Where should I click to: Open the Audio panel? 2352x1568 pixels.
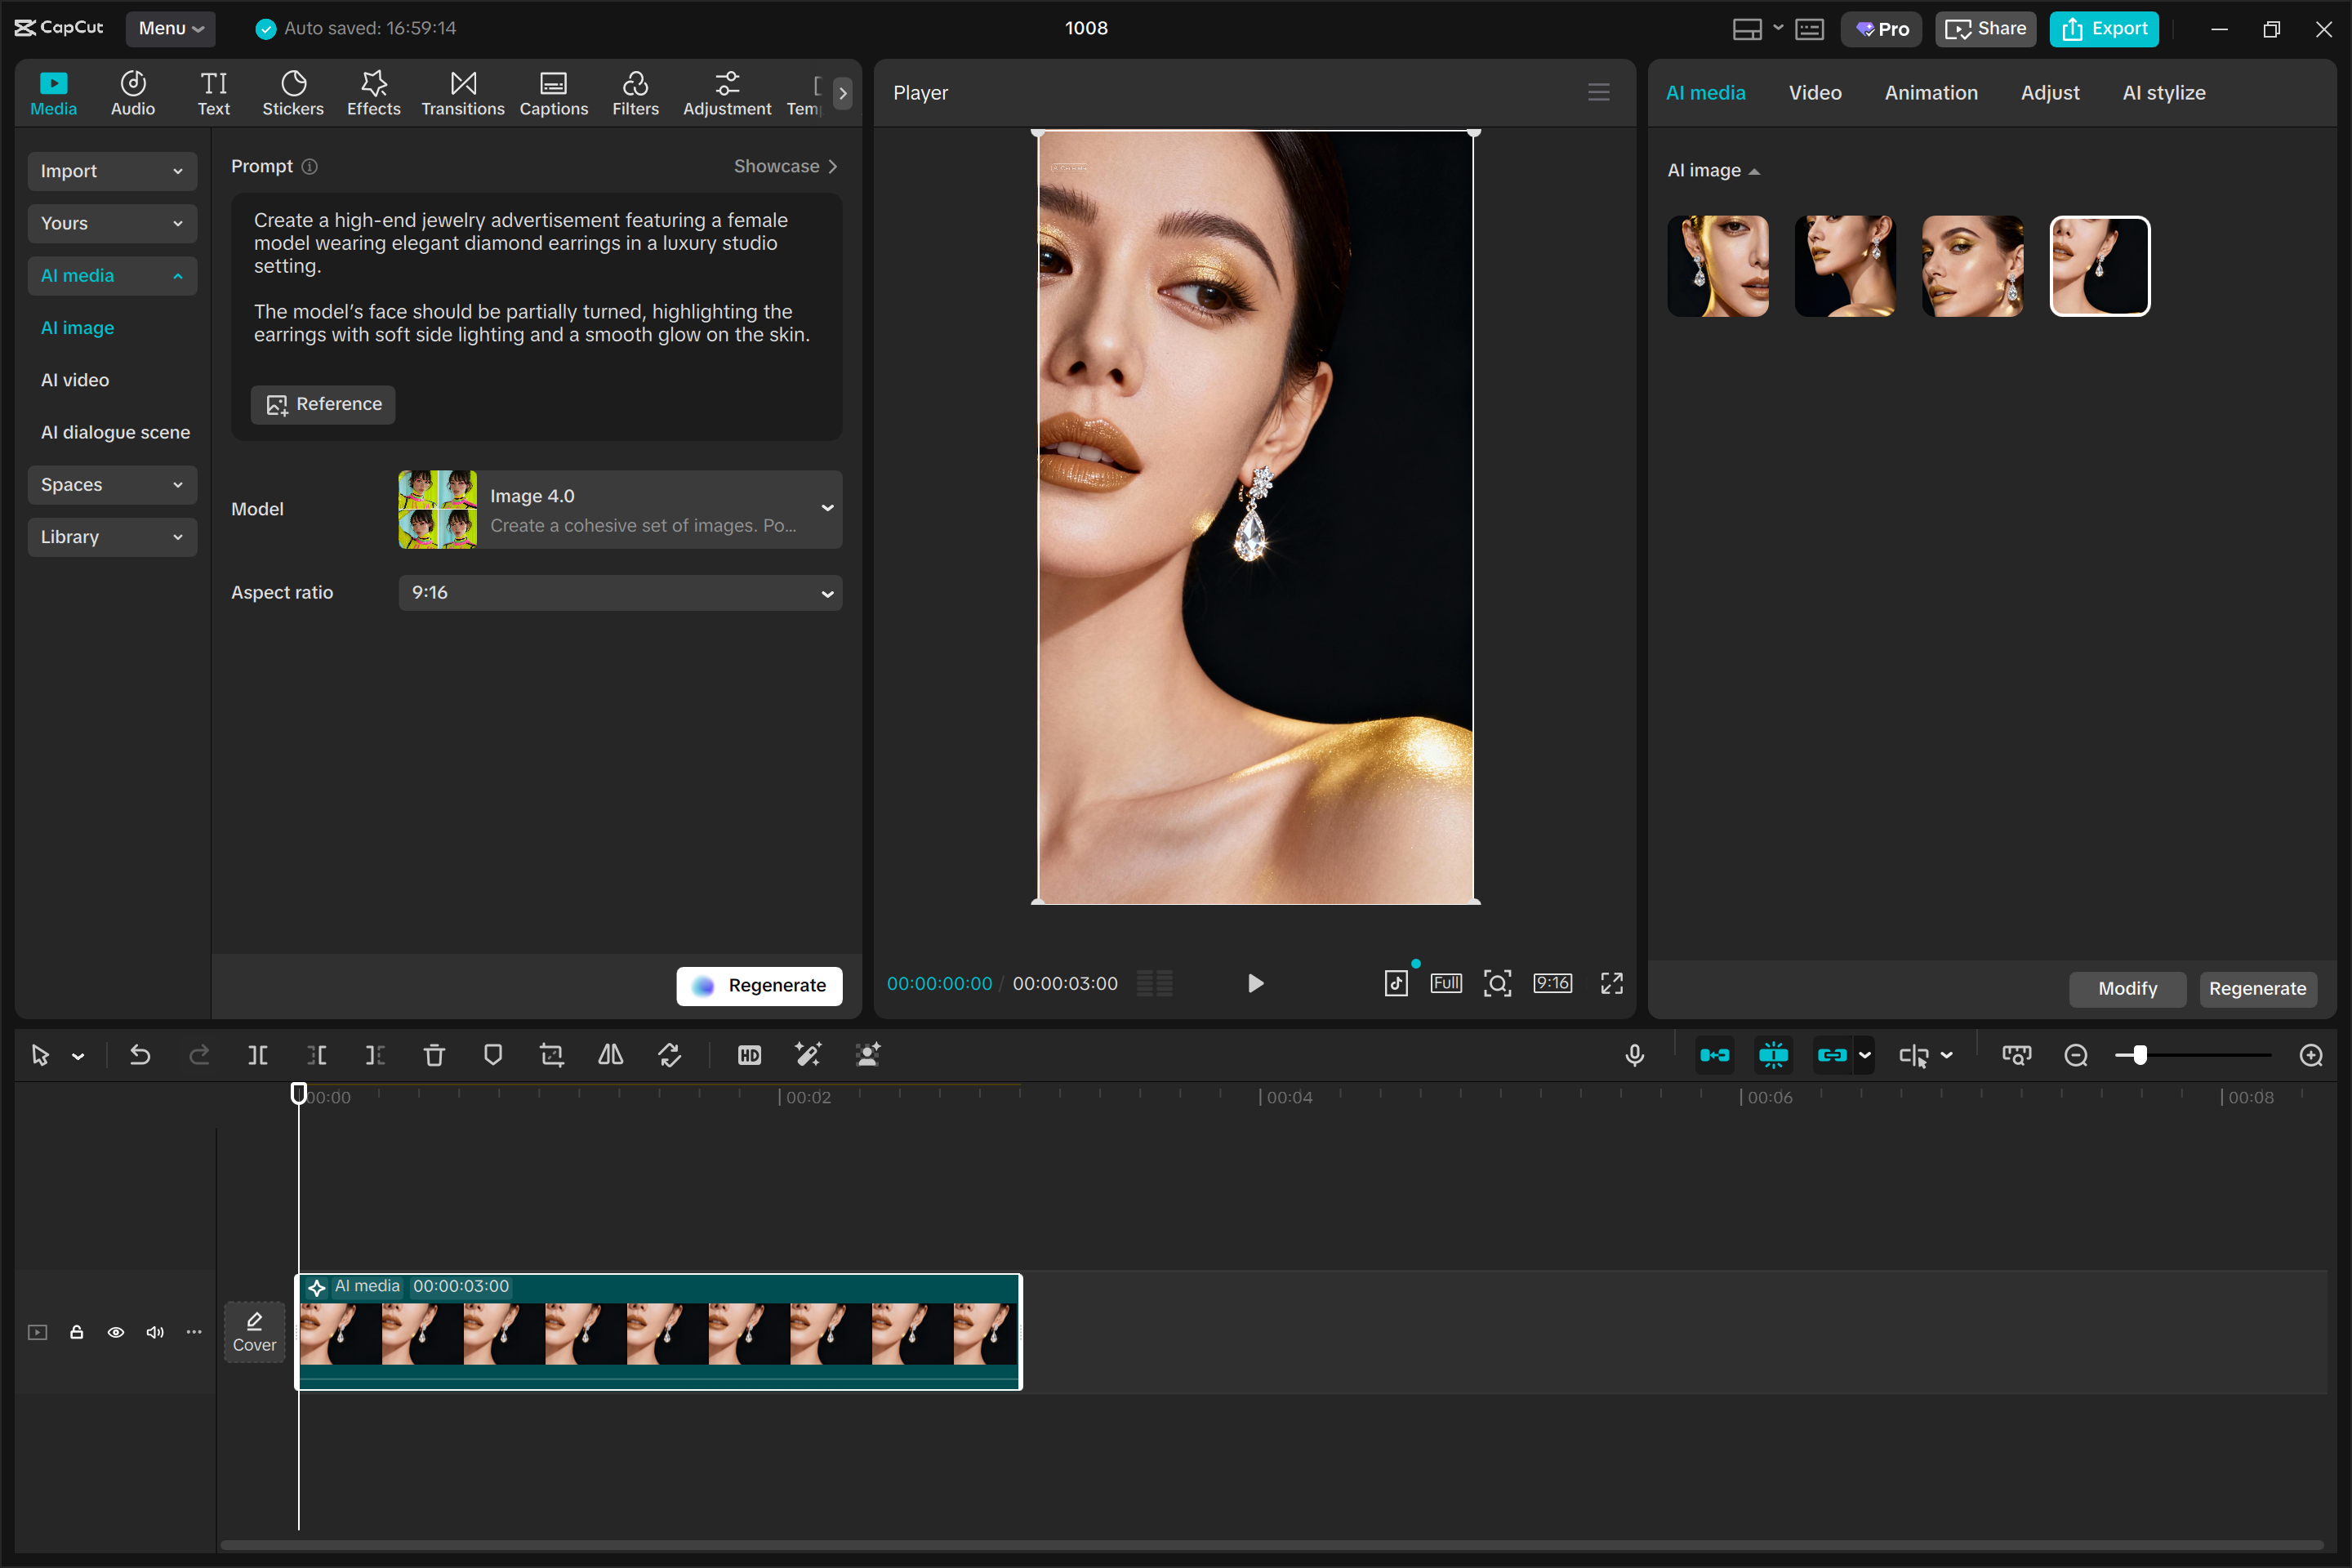click(132, 92)
